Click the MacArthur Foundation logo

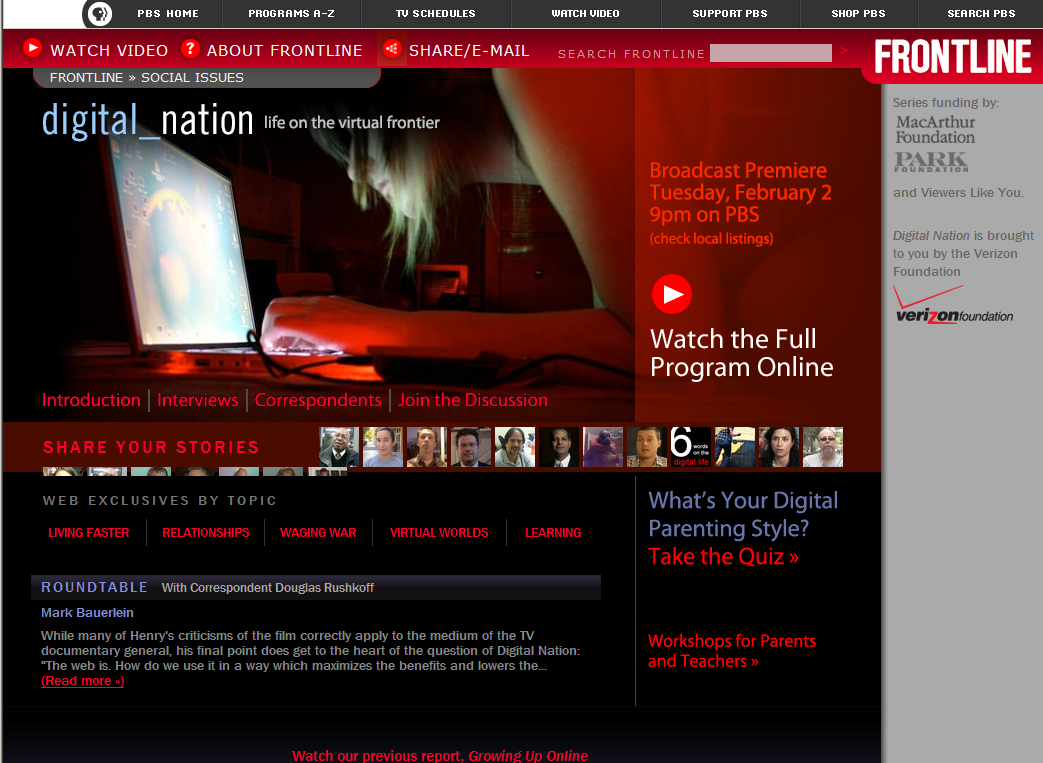pos(935,130)
